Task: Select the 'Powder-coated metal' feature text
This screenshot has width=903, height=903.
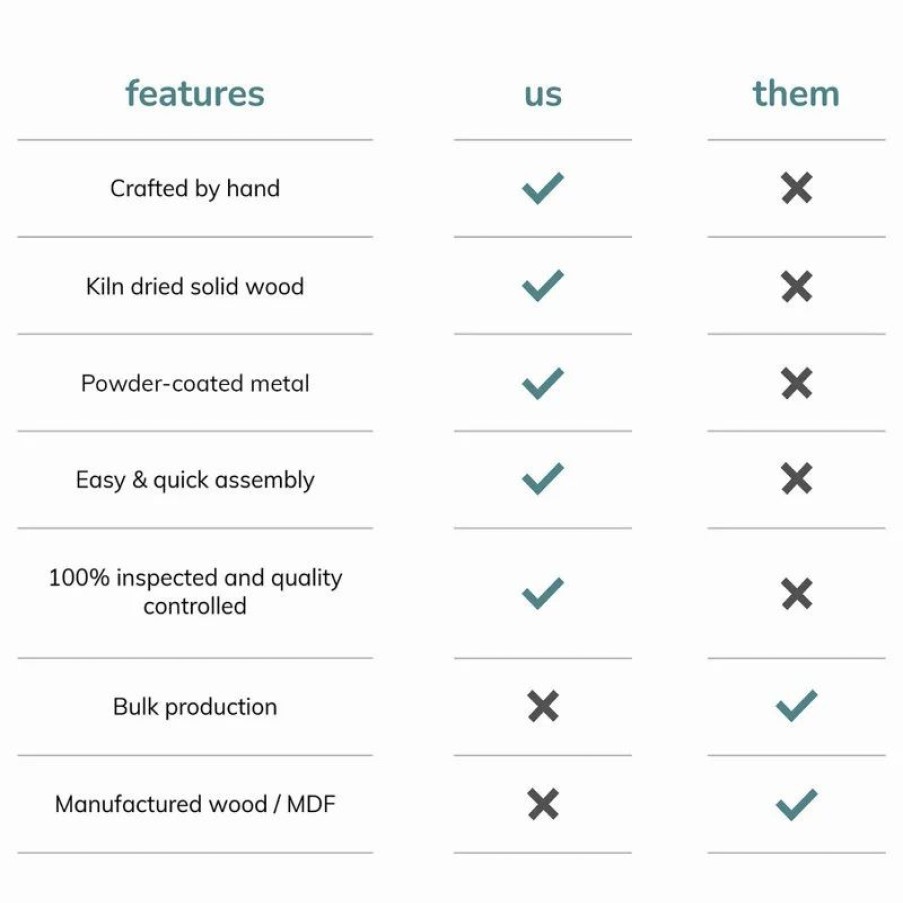Action: (x=195, y=384)
